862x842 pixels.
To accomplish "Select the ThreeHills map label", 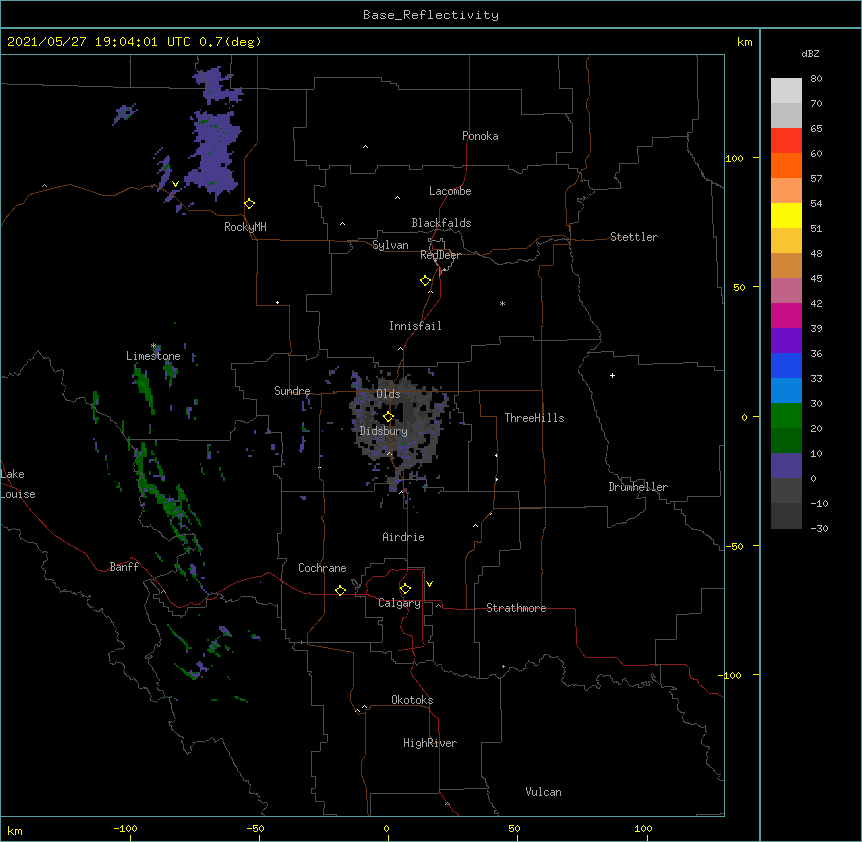I will [534, 418].
